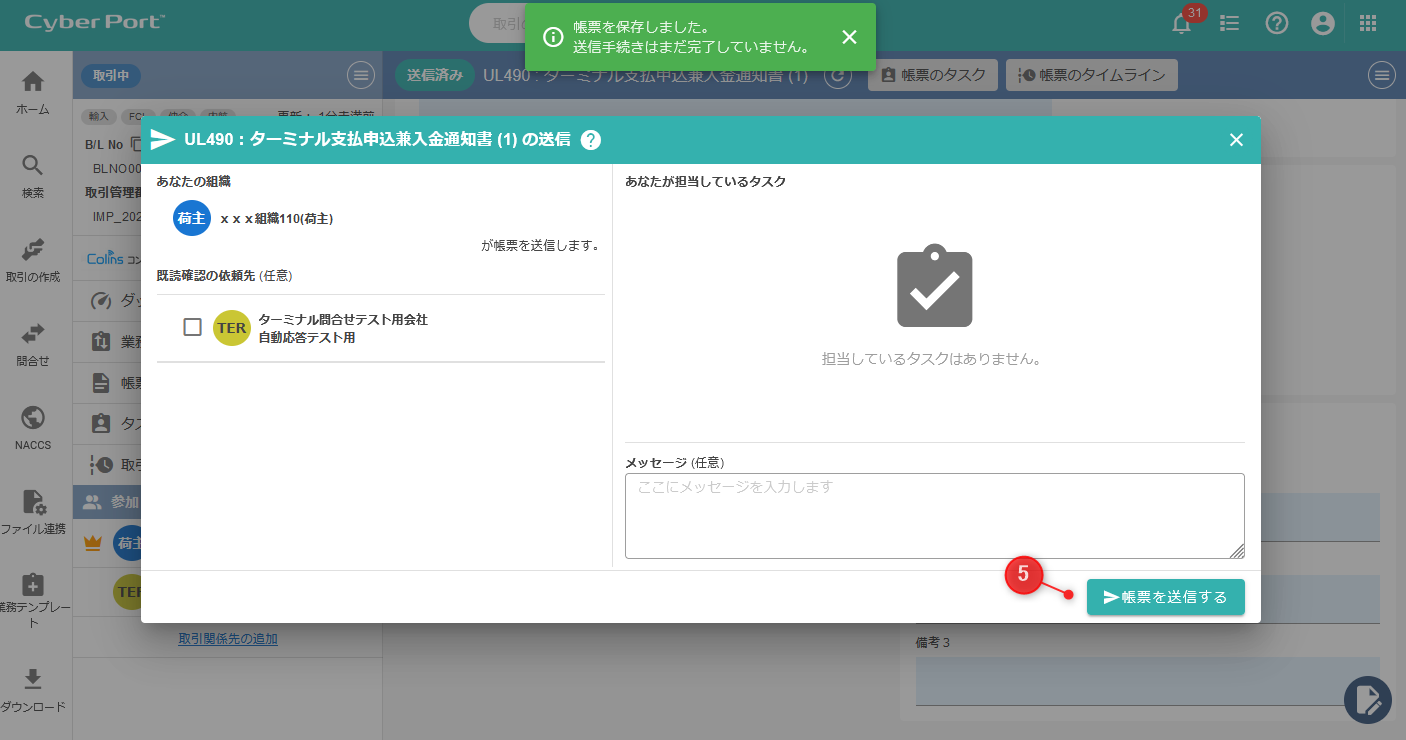Go to ホーム in the sidebar

pyautogui.click(x=33, y=92)
